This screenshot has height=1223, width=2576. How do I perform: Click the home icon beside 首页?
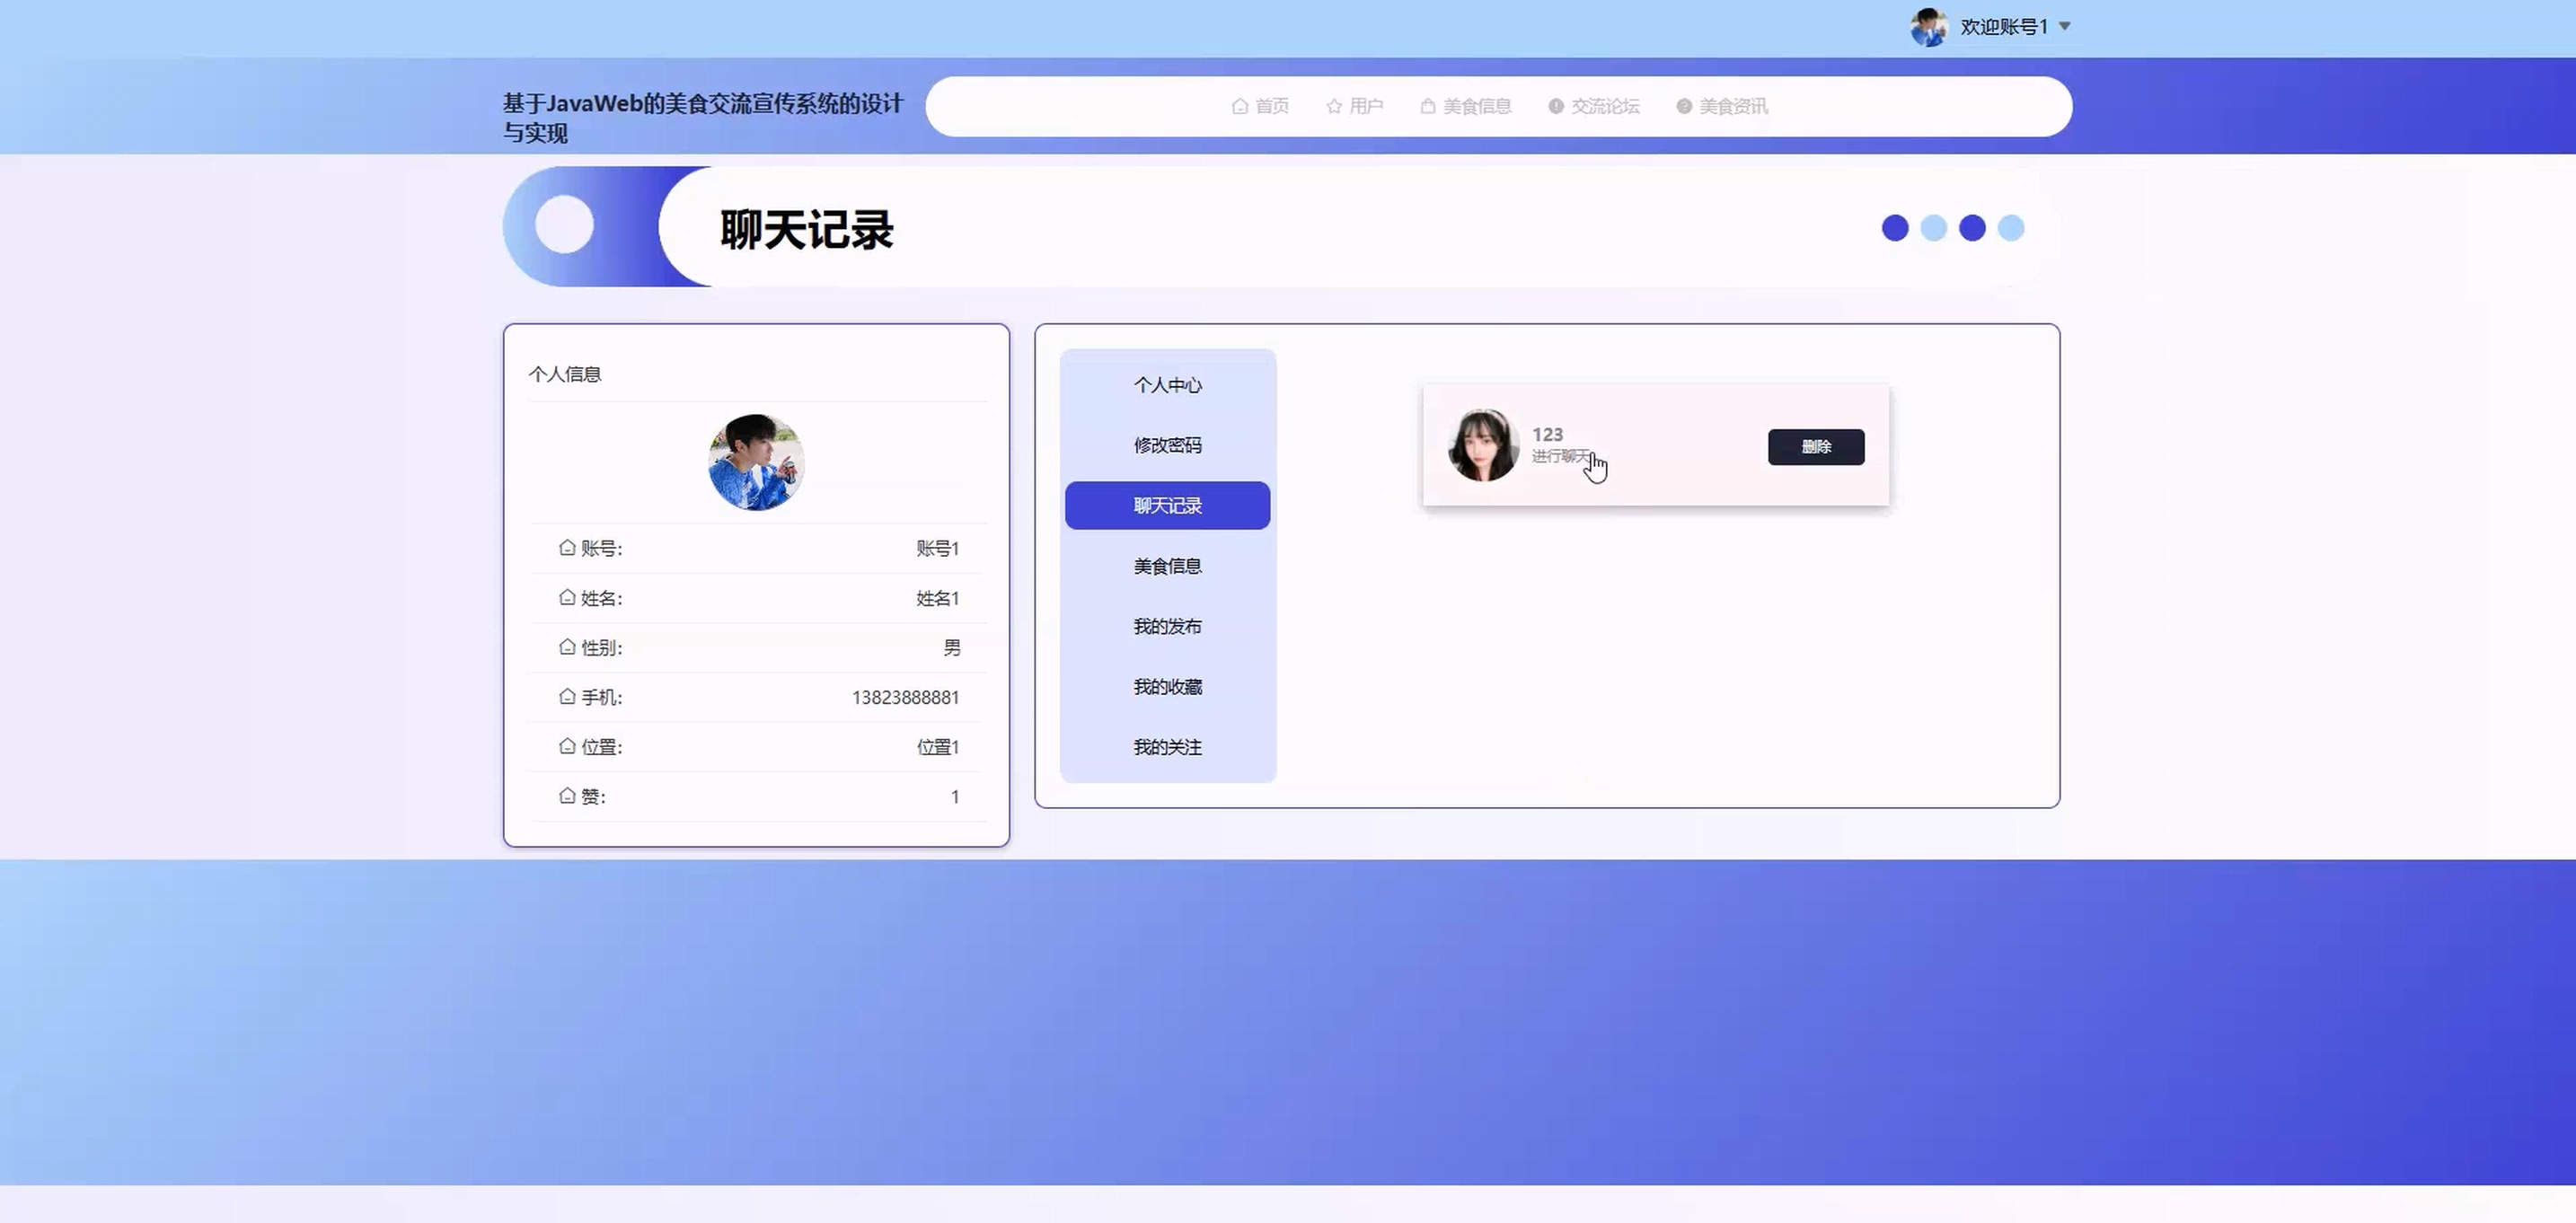(x=1240, y=106)
